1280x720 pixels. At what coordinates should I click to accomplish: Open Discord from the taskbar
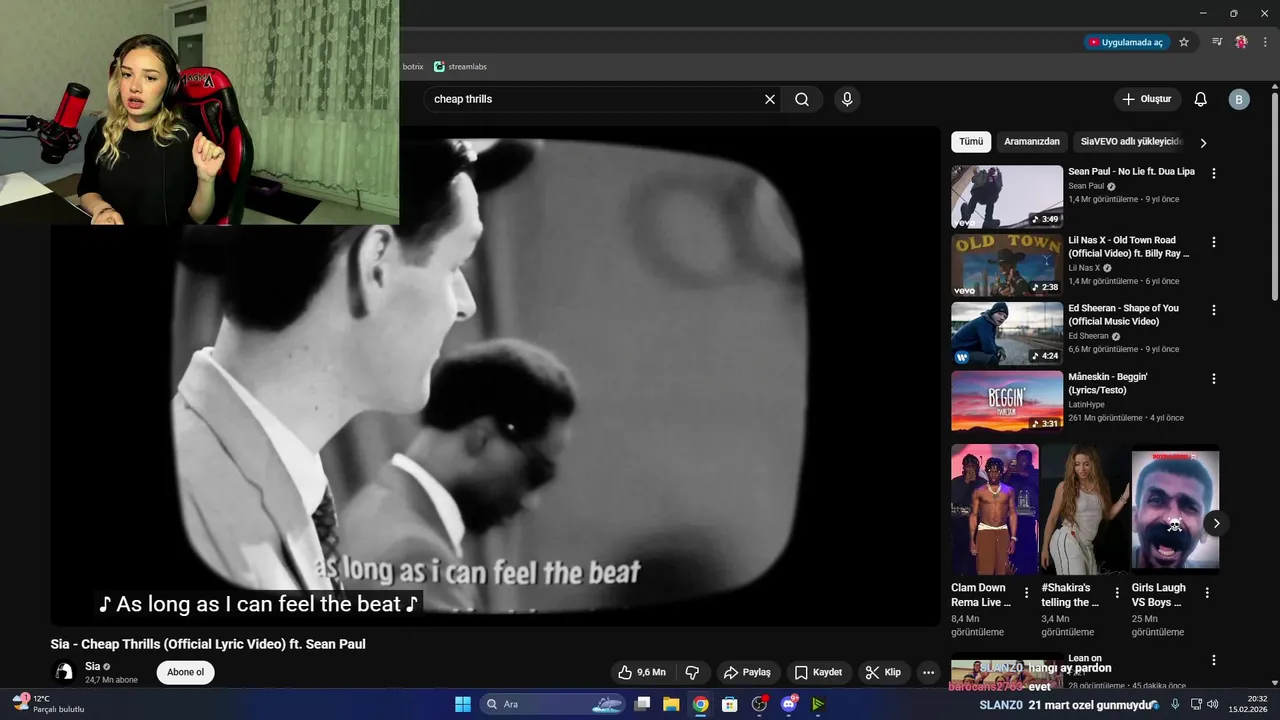pos(789,704)
